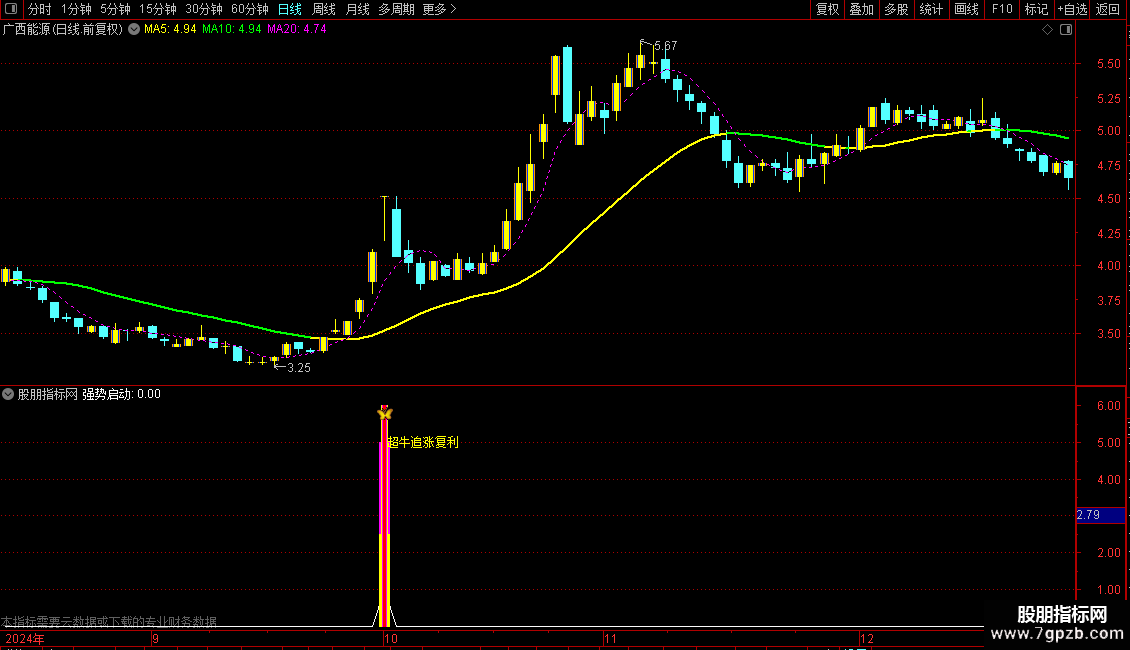This screenshot has height=650, width=1130.
Task: Click the 4.50 price axis label
Action: 1108,199
